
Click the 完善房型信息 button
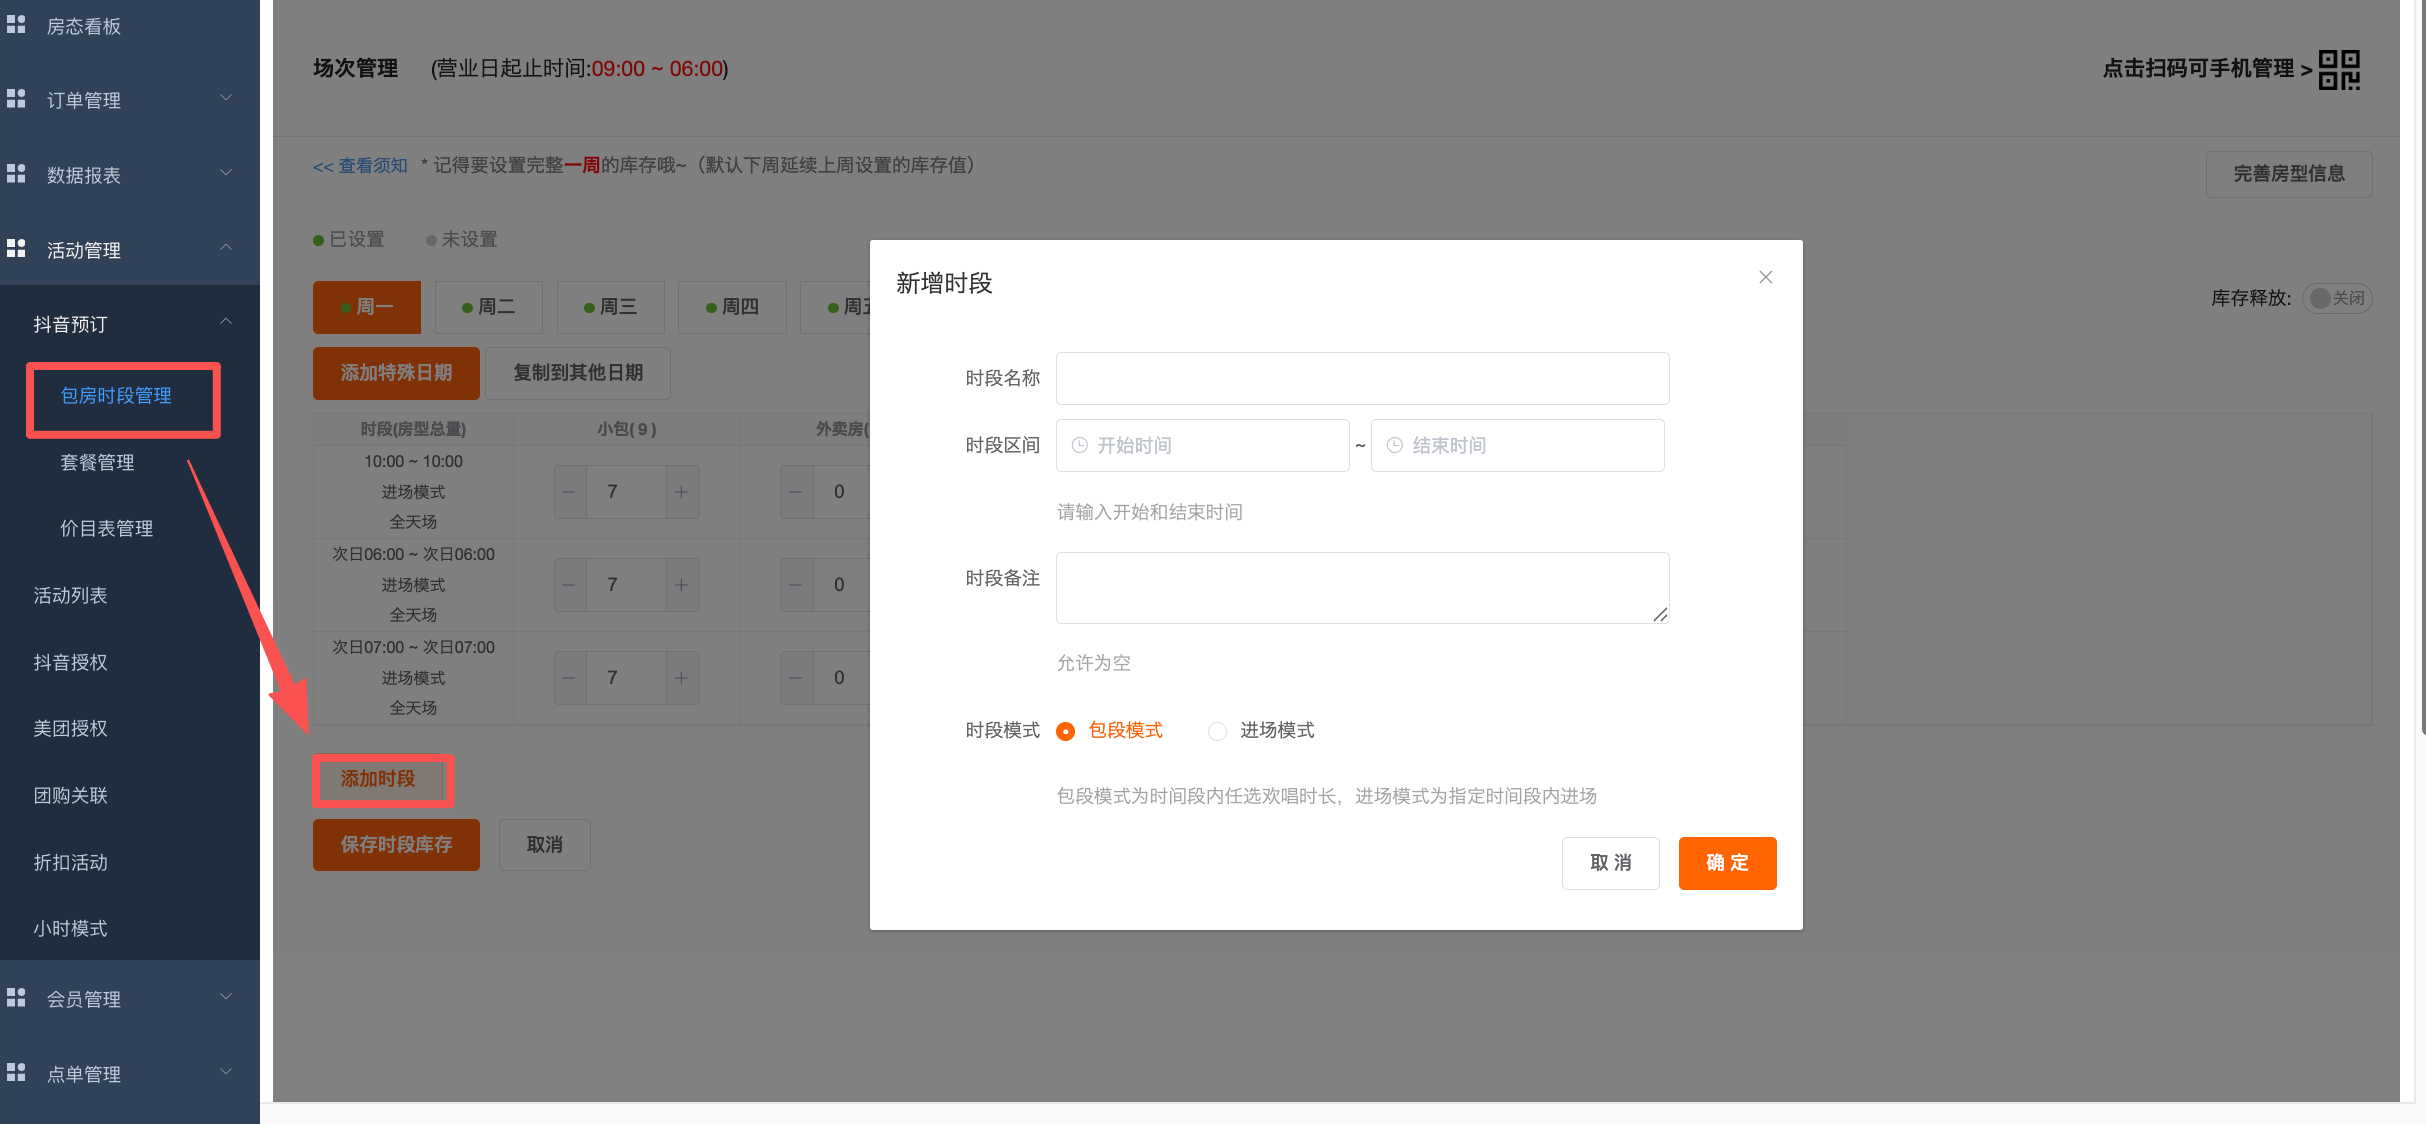tap(2289, 174)
